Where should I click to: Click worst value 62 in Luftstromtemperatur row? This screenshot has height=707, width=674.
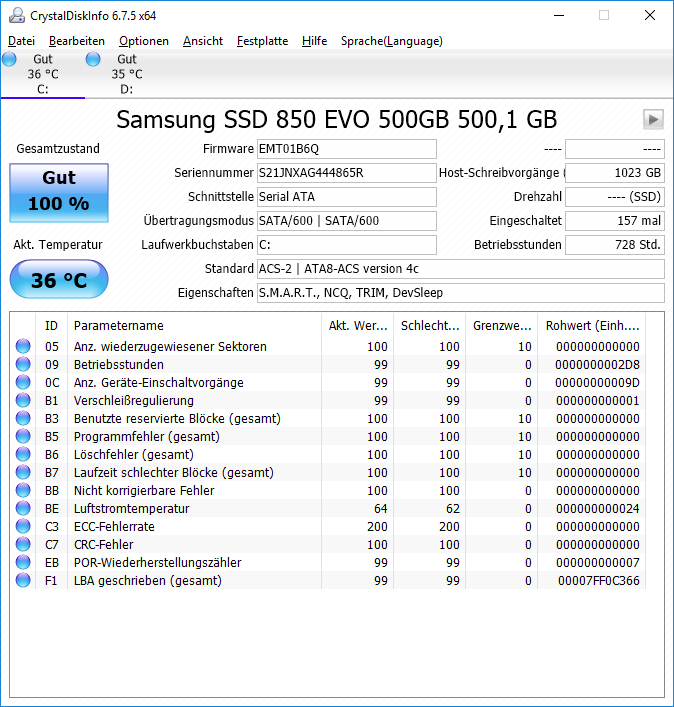pos(453,509)
